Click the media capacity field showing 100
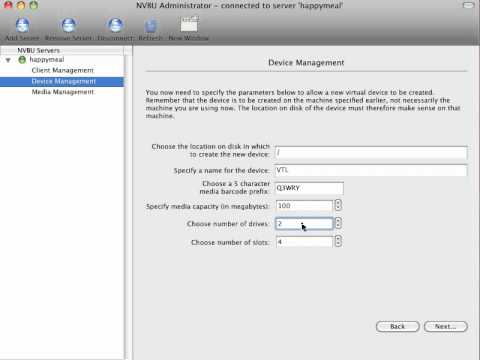This screenshot has height=360, width=480. click(x=304, y=206)
